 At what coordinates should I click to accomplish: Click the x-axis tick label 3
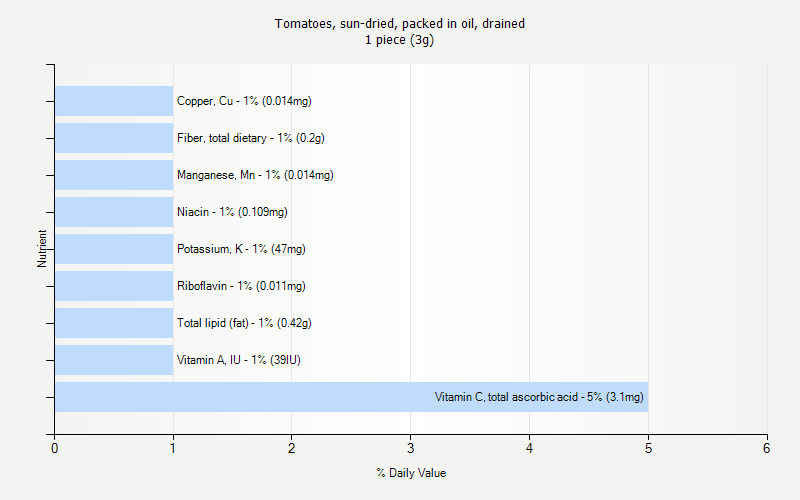(x=411, y=449)
